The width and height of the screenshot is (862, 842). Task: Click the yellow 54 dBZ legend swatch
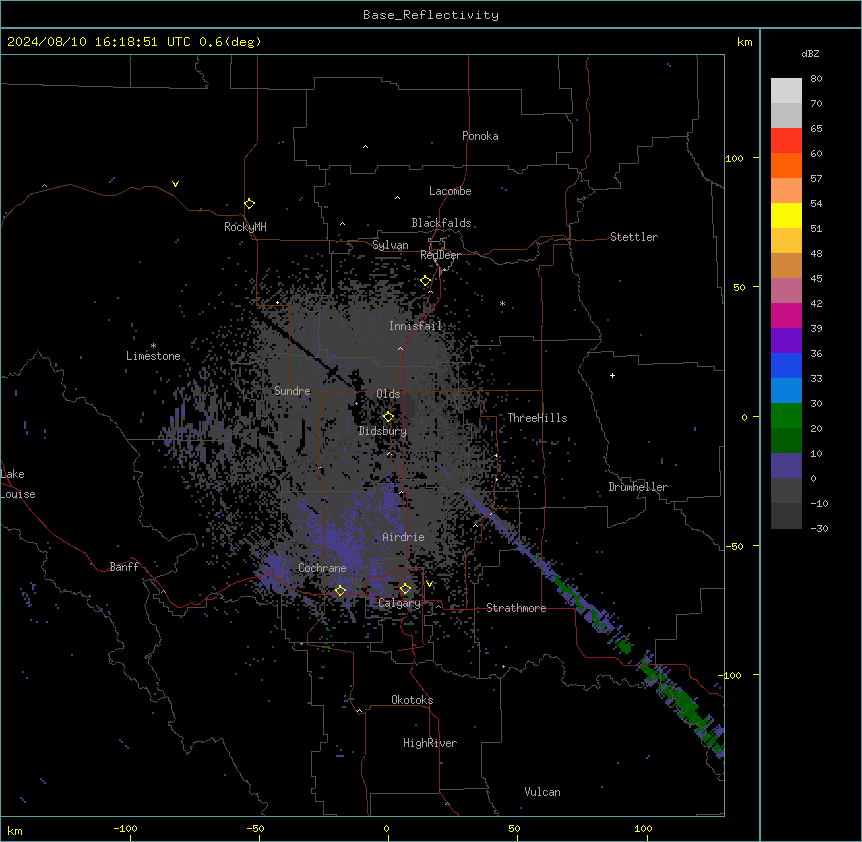[786, 215]
